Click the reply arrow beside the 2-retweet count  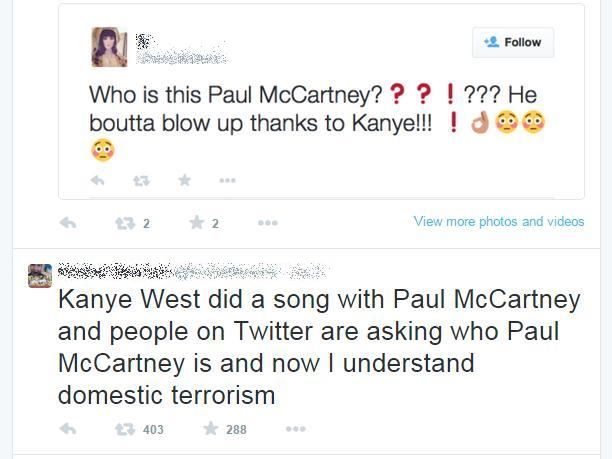coord(68,223)
